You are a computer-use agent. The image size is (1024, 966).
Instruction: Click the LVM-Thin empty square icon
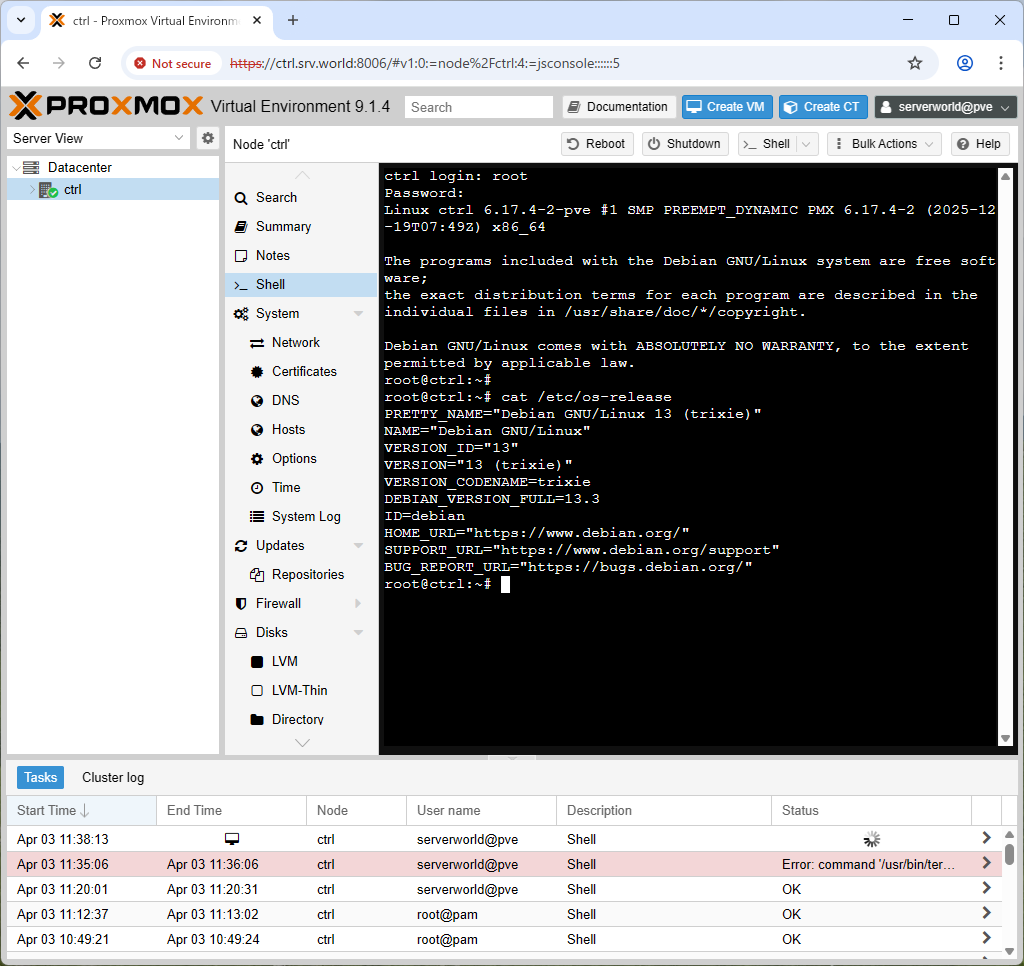pyautogui.click(x=257, y=690)
